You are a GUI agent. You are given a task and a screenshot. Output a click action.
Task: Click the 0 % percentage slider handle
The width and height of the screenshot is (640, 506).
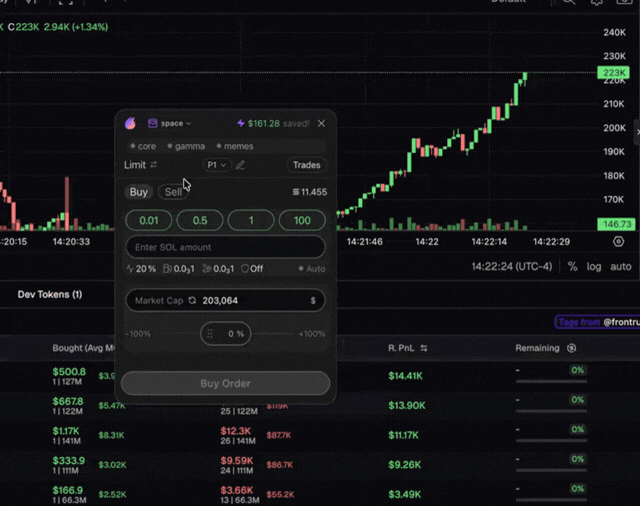click(x=225, y=334)
